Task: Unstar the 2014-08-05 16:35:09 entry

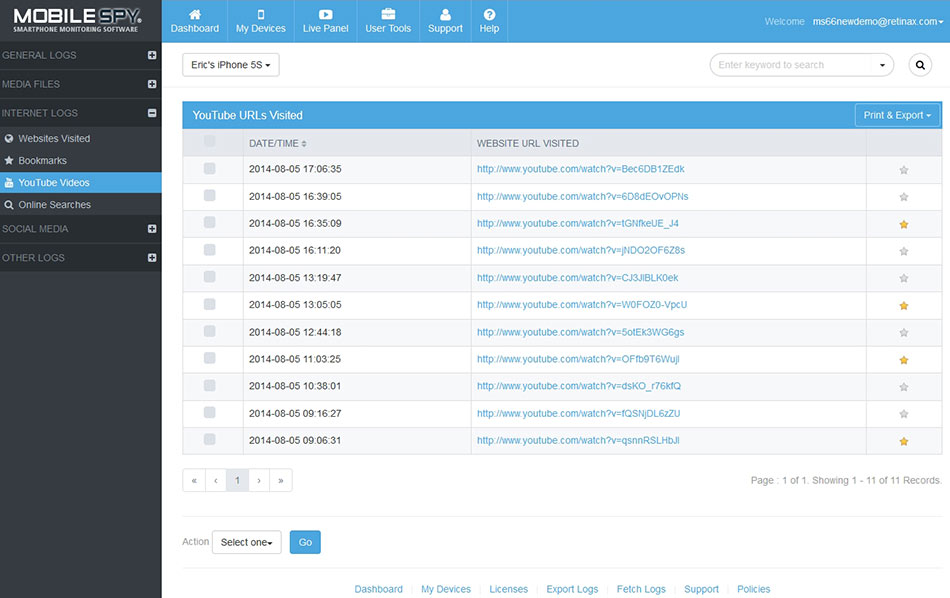Action: coord(904,224)
